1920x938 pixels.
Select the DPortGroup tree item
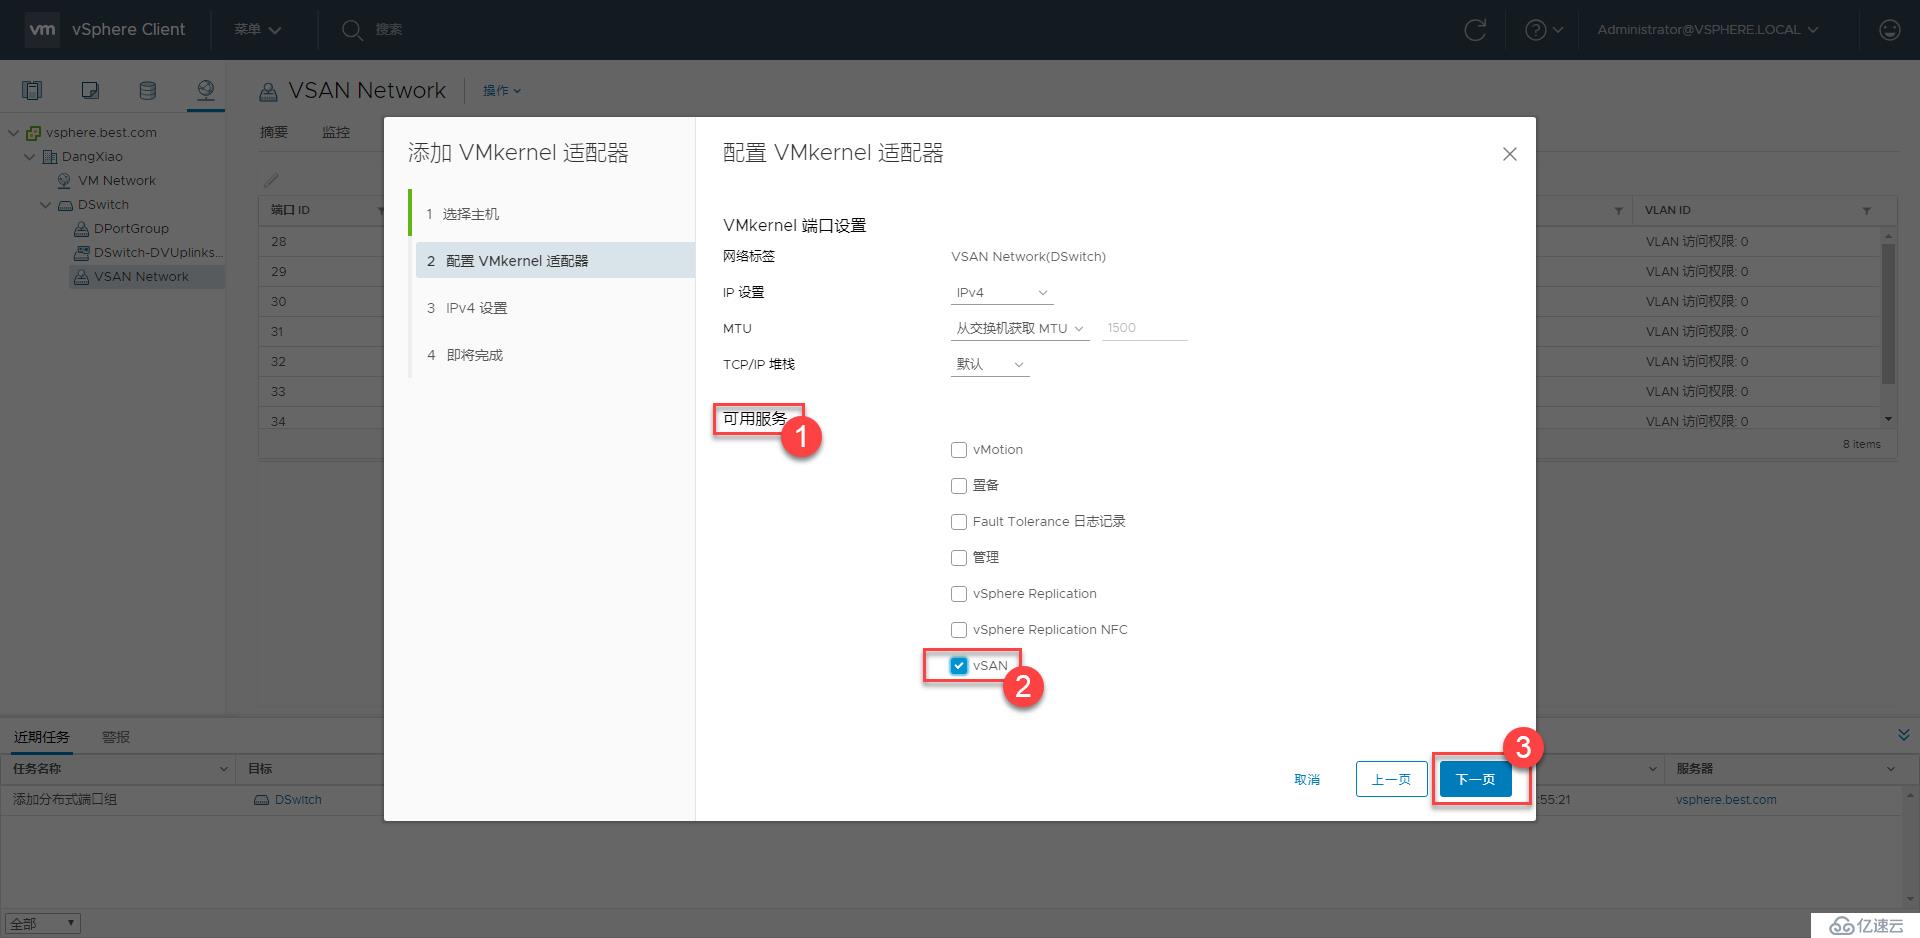(x=131, y=229)
